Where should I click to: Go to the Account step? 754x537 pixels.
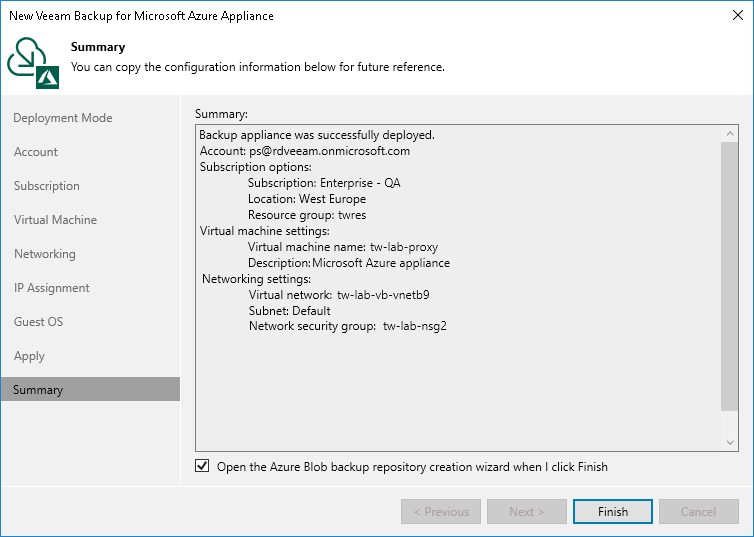(36, 152)
